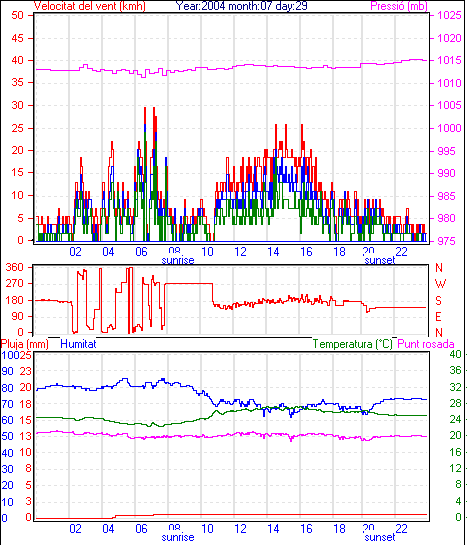Click the blue 'Humitat' legend label
Viewport: 467px width, 545px height.
pos(78,344)
